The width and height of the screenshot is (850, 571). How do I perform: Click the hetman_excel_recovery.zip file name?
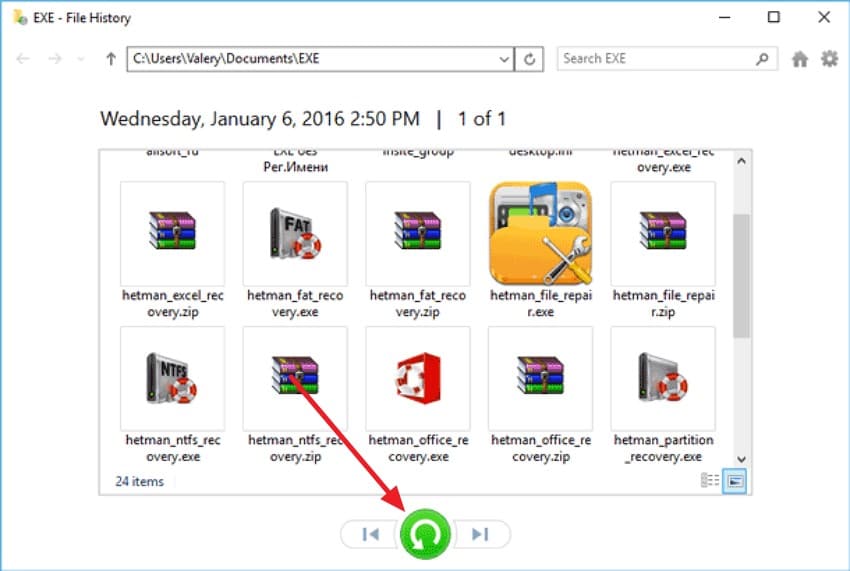[x=172, y=304]
